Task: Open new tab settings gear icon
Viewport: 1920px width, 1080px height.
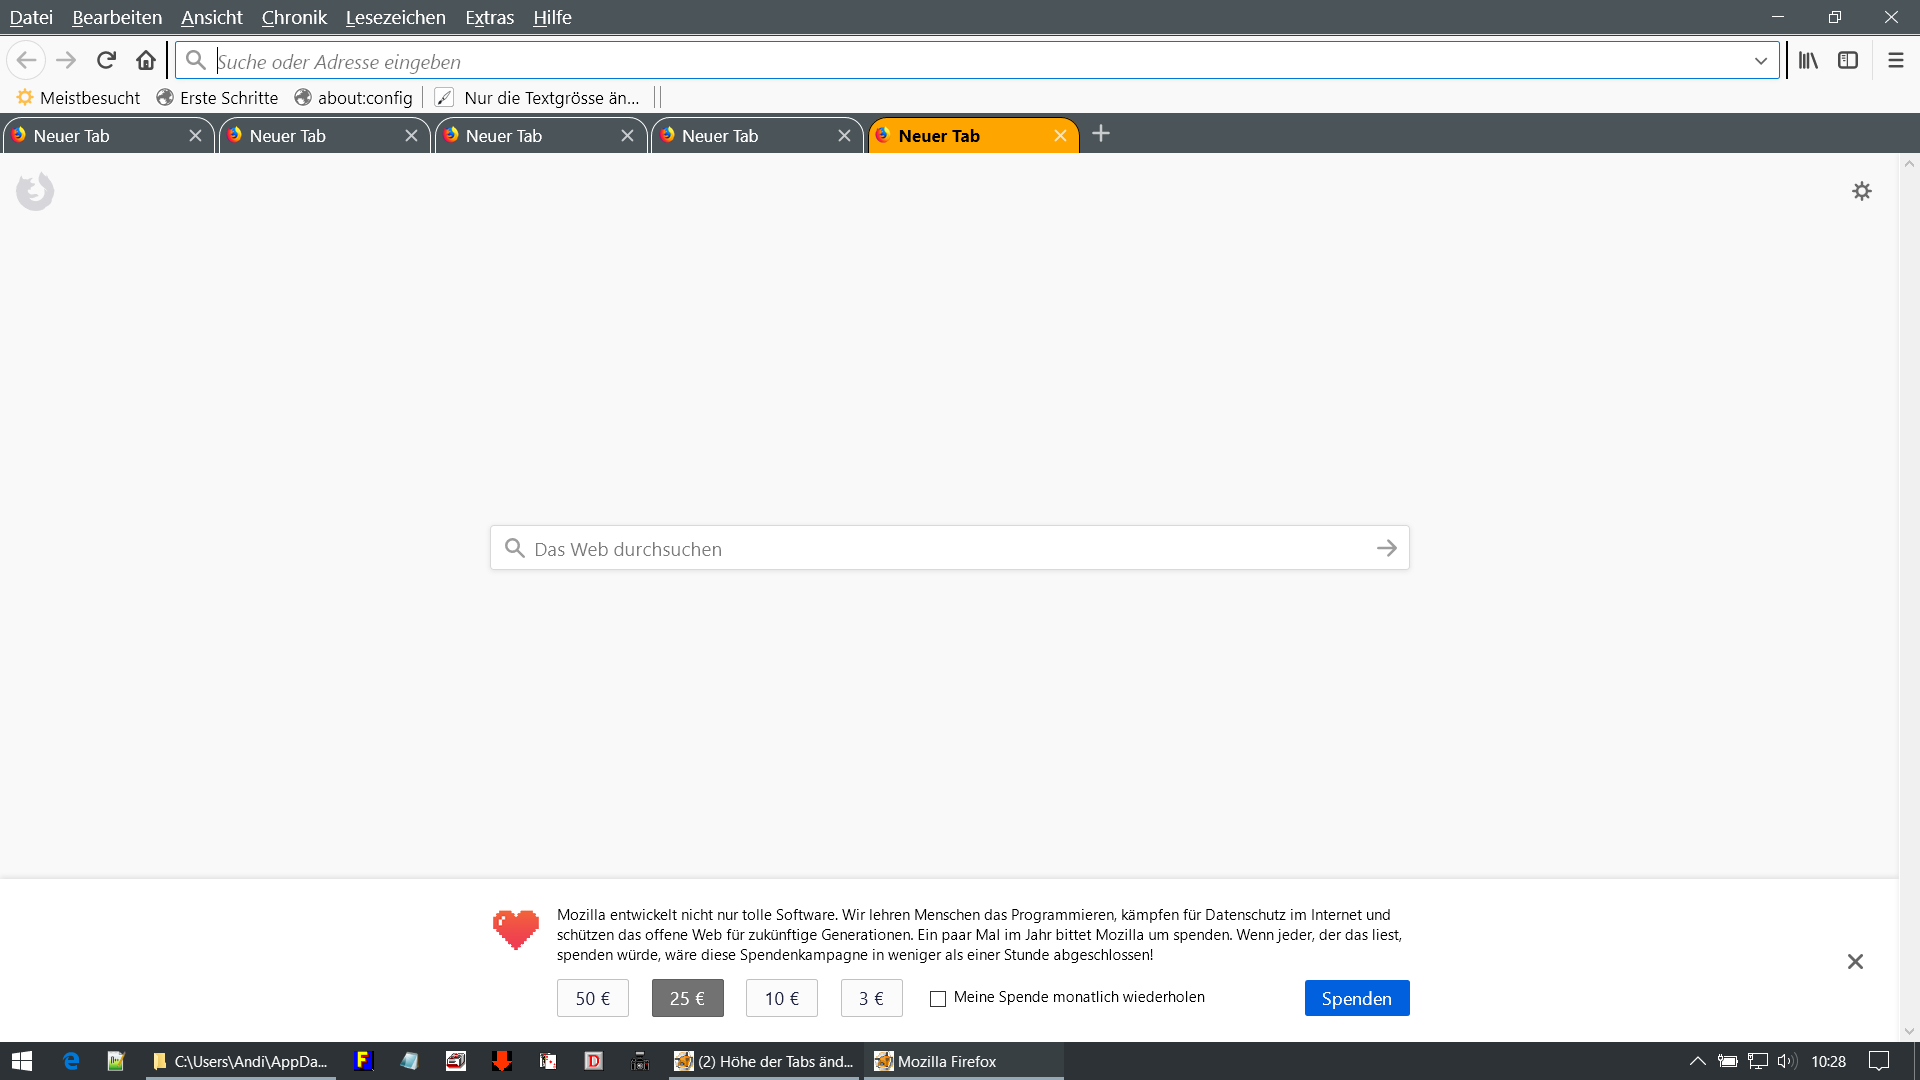Action: click(x=1861, y=191)
